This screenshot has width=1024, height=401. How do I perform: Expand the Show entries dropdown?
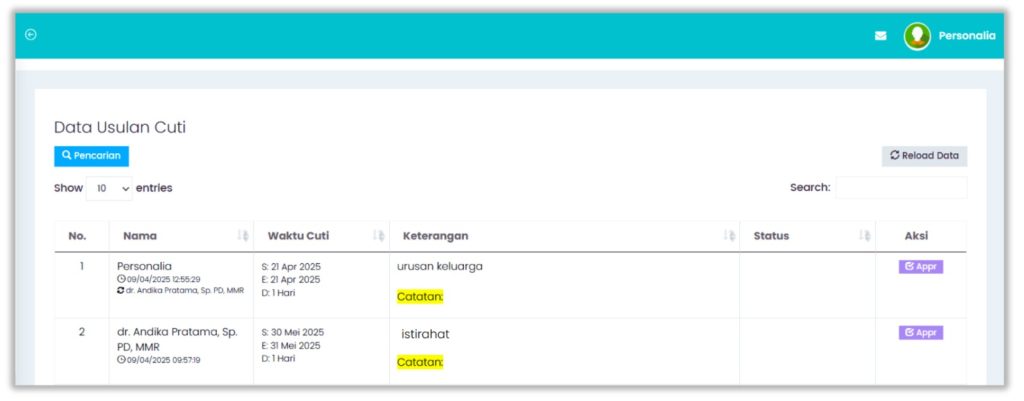pyautogui.click(x=109, y=188)
